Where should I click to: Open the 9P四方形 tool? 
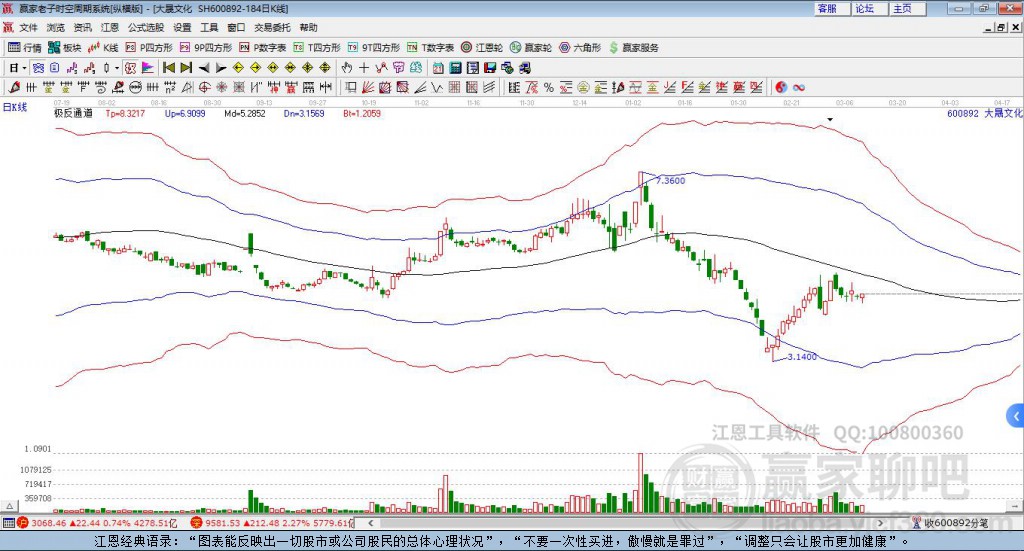click(206, 48)
